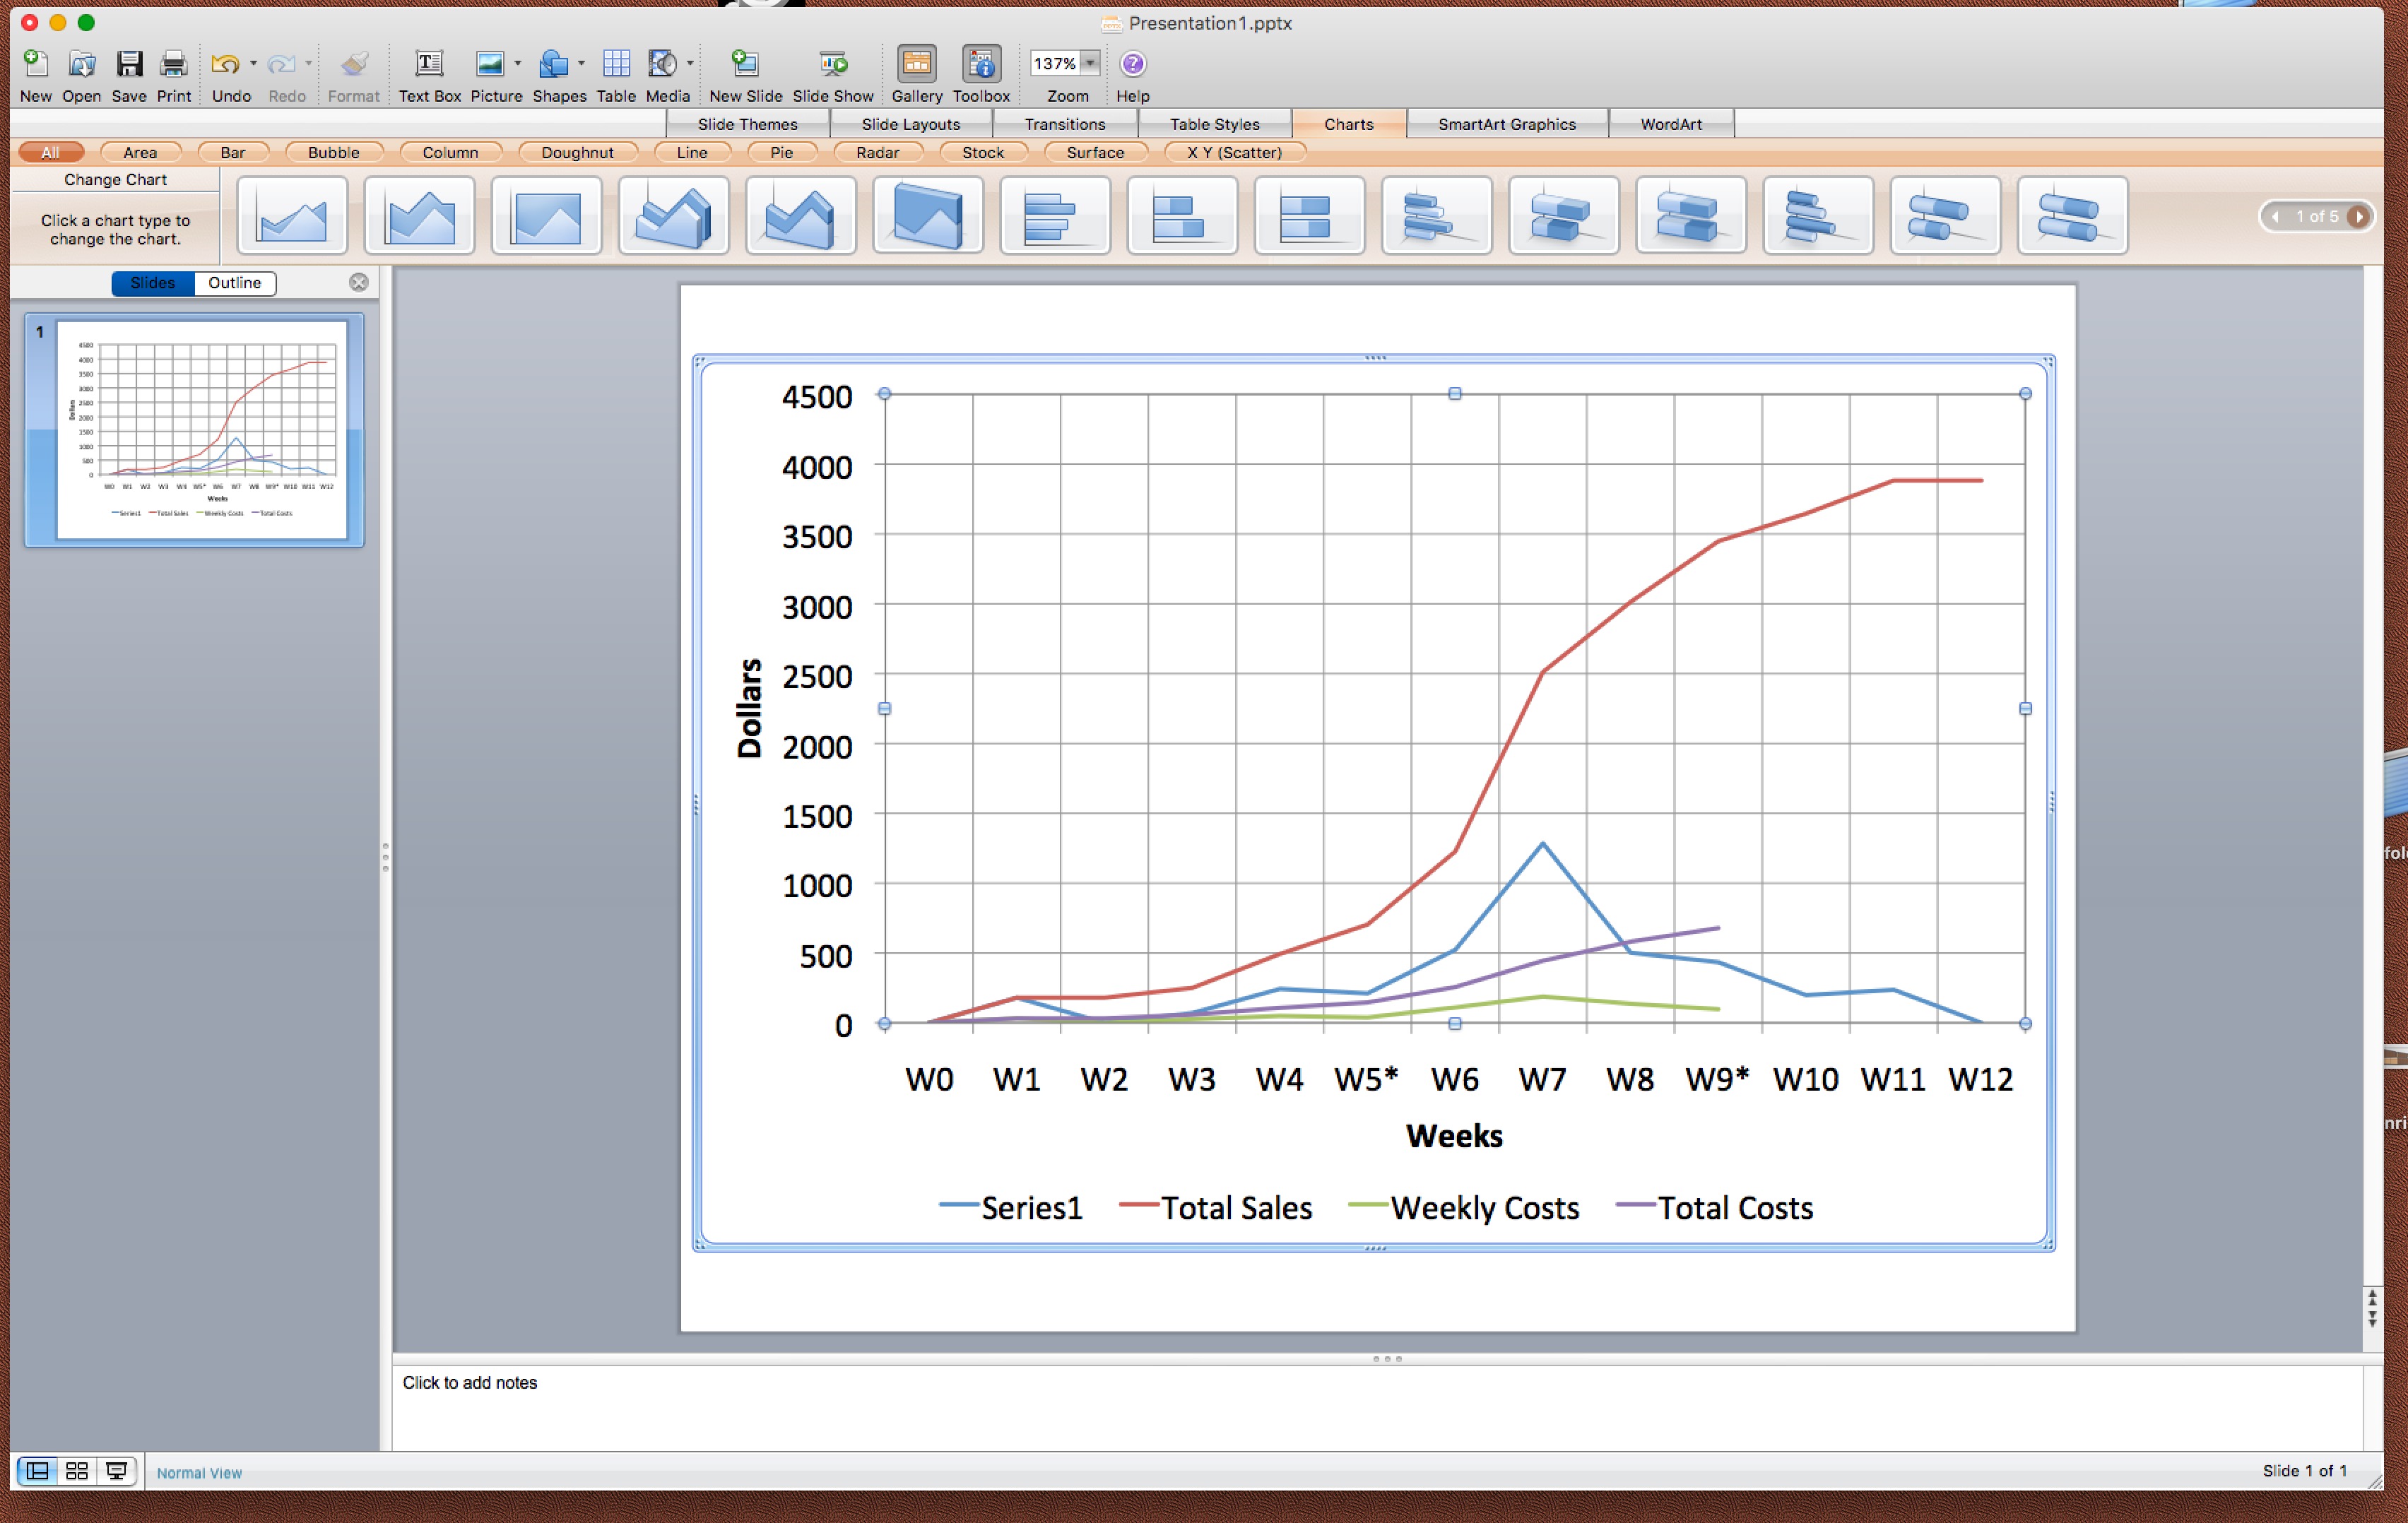Filter charts by Bubble category
The height and width of the screenshot is (1523, 2408).
(334, 152)
